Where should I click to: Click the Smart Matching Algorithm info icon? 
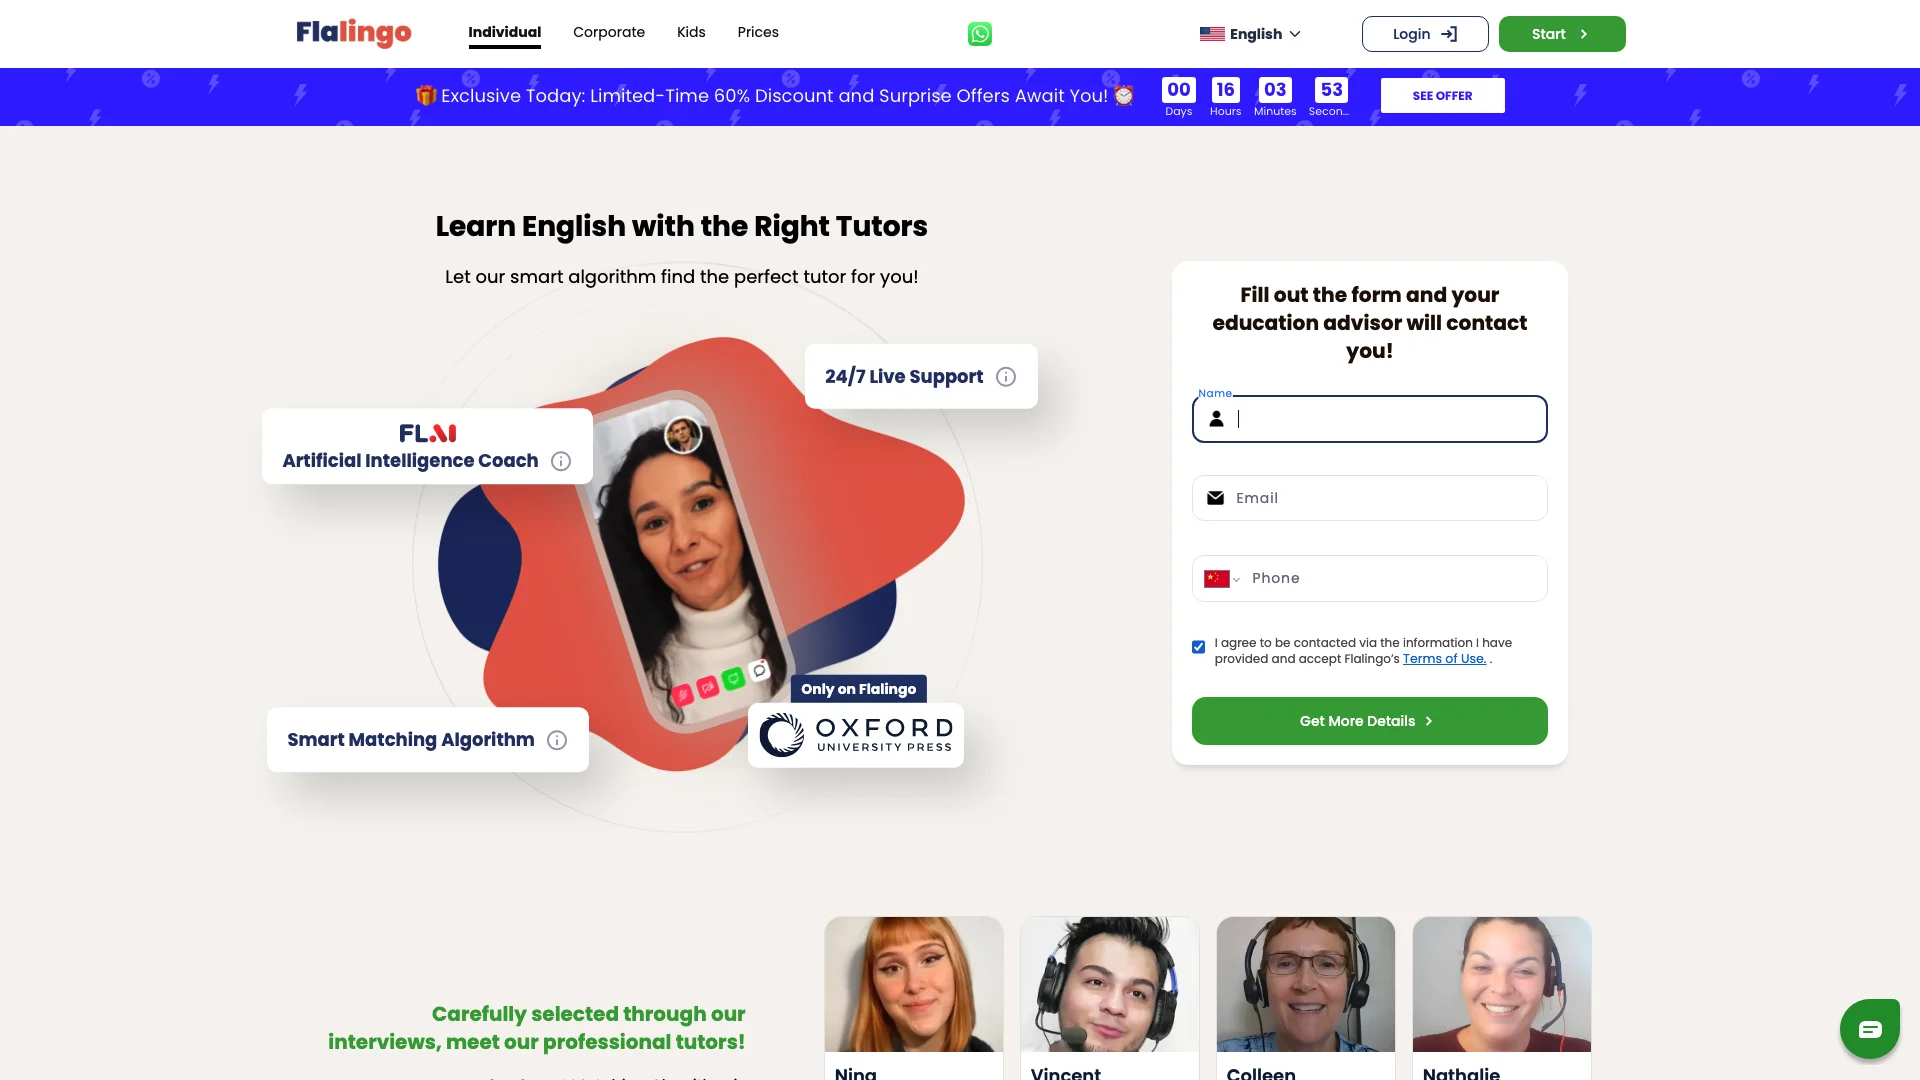(x=556, y=740)
